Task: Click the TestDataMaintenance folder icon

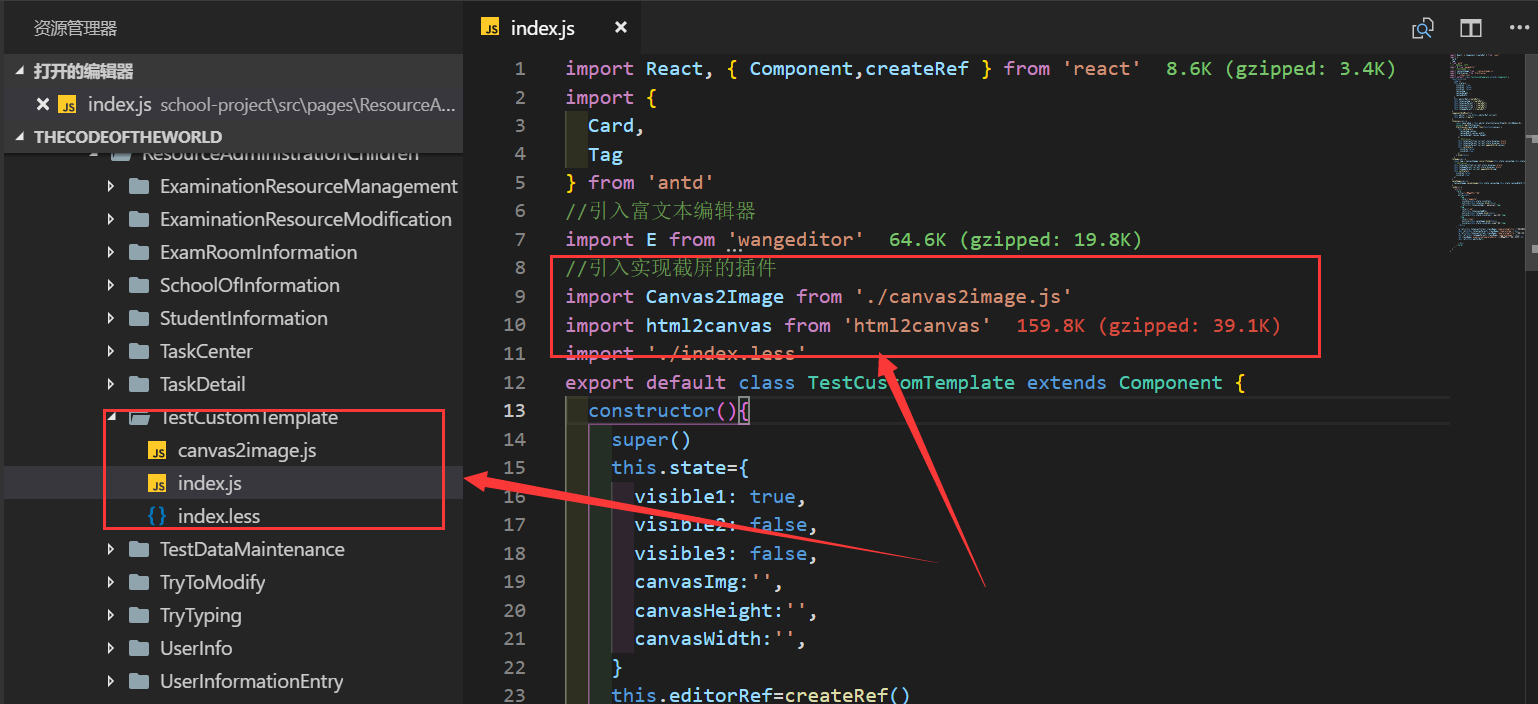Action: 139,550
